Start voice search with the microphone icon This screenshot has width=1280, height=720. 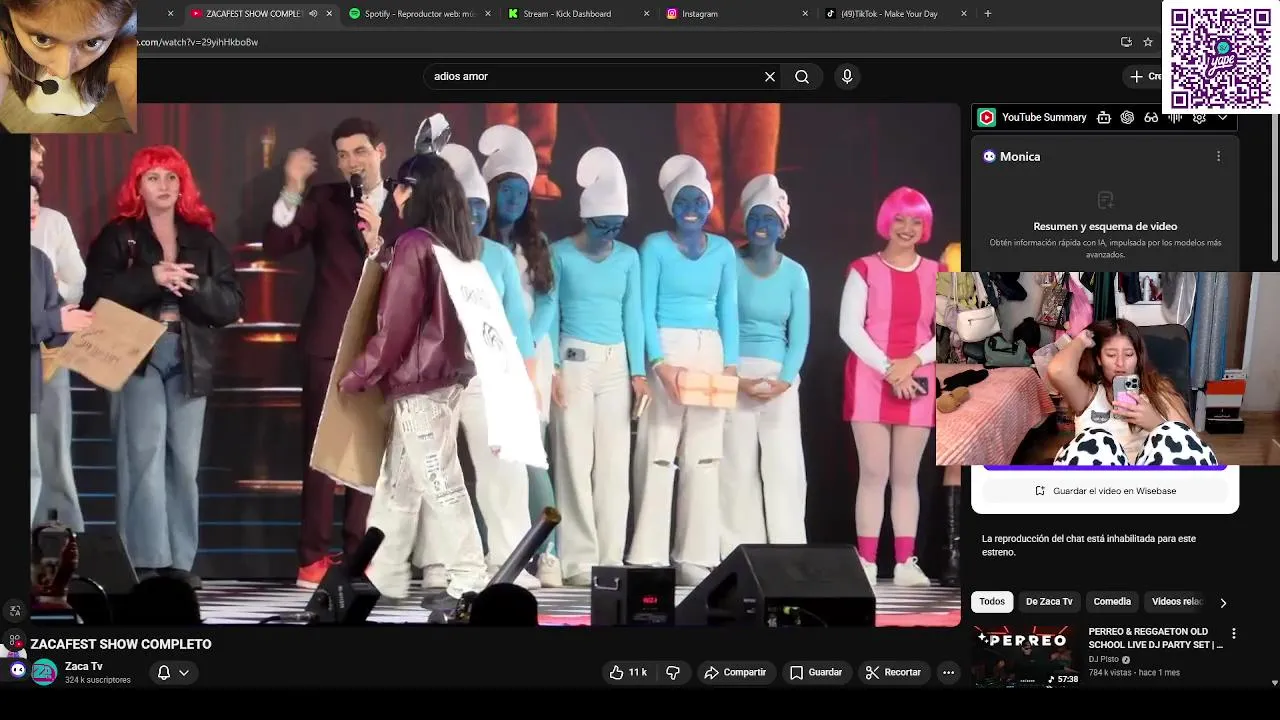(847, 76)
